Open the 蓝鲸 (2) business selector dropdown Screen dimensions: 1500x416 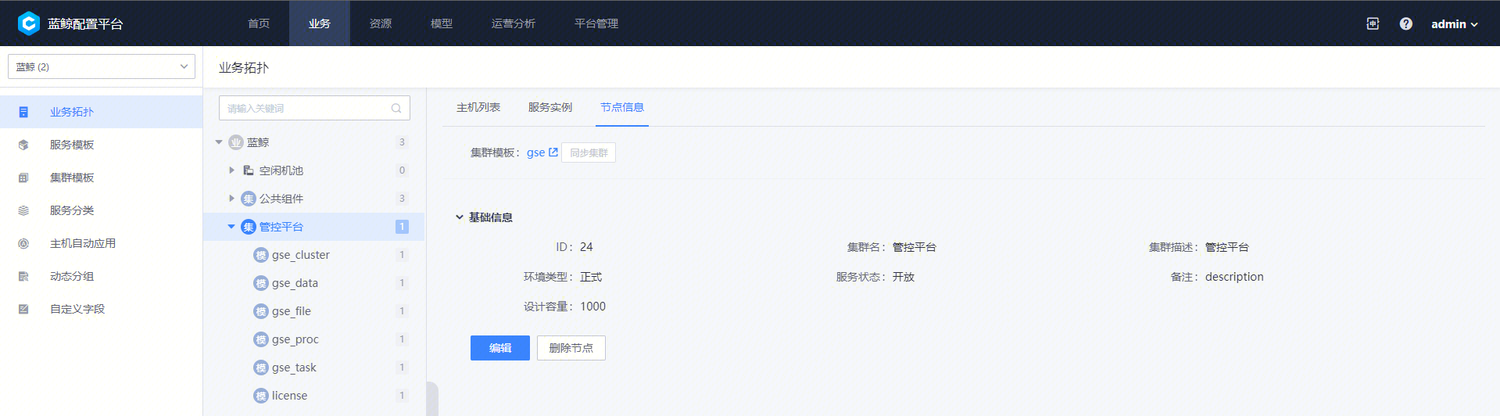click(x=101, y=67)
